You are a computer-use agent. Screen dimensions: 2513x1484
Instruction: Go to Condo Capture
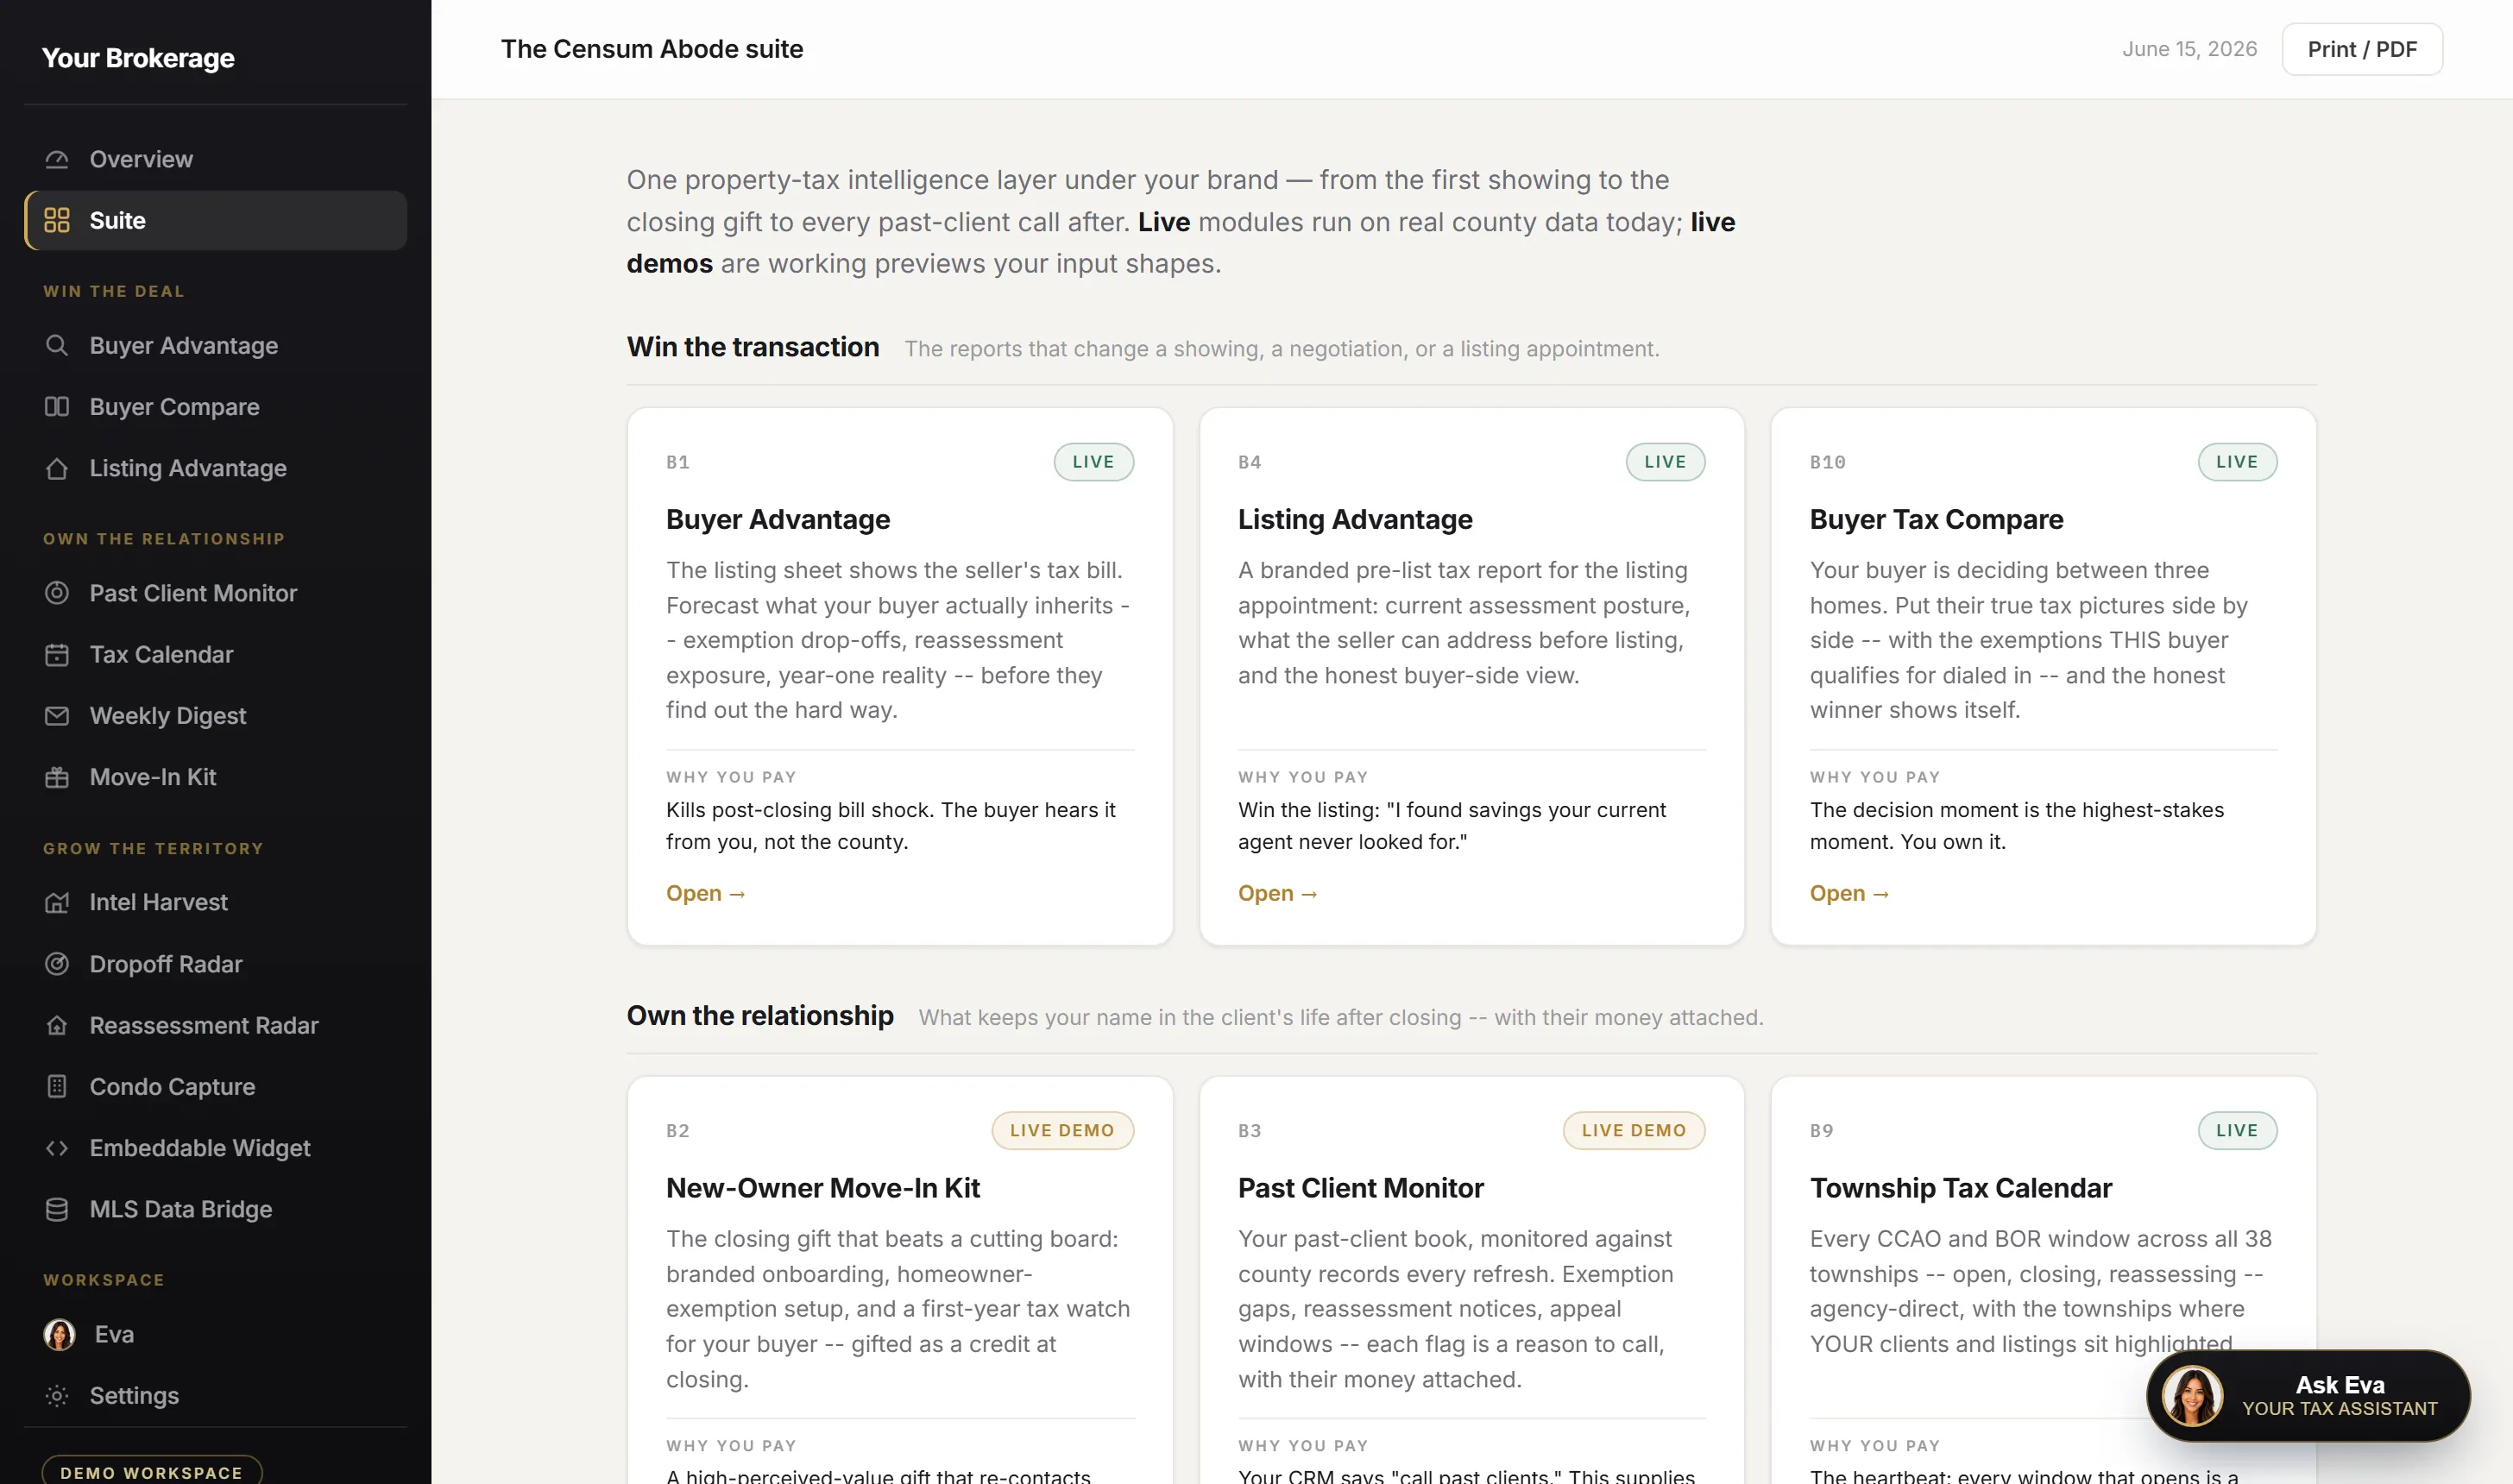tap(215, 1086)
